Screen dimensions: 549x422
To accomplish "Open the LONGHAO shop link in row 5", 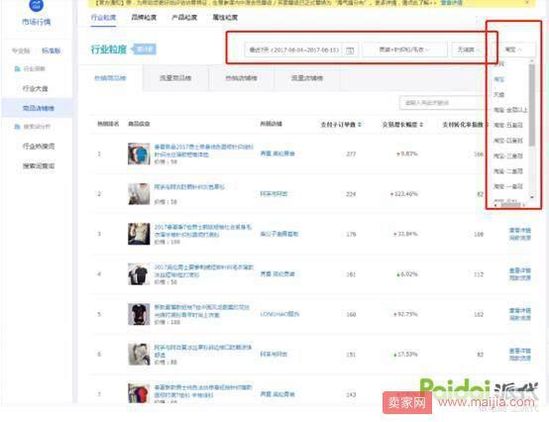I will coord(280,314).
